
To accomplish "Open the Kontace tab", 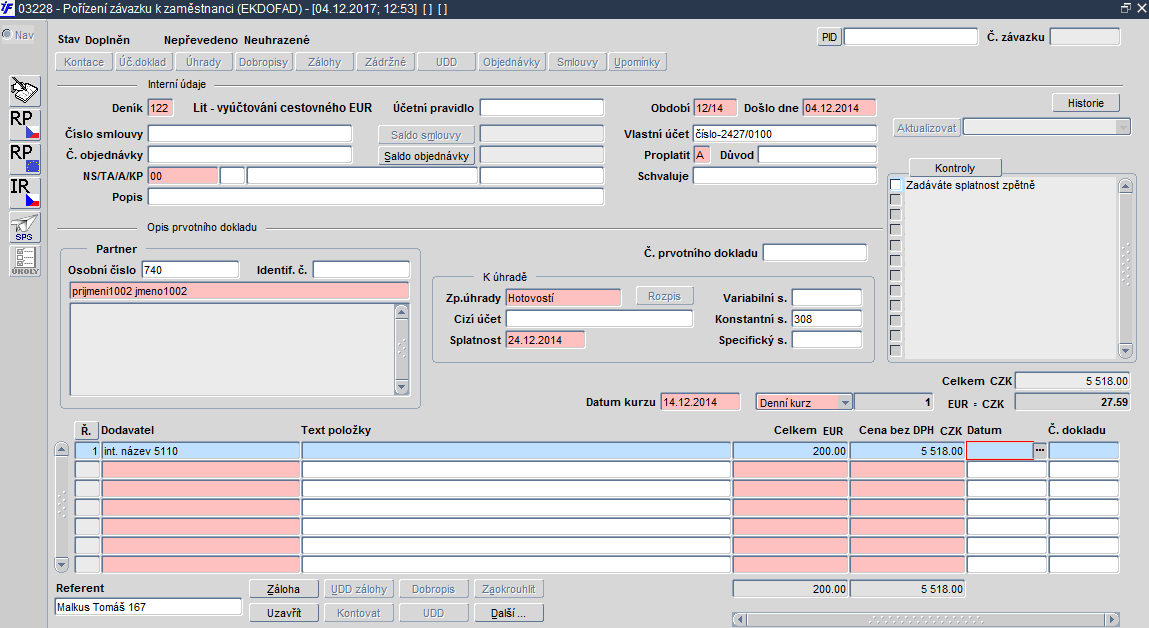I will coord(84,62).
